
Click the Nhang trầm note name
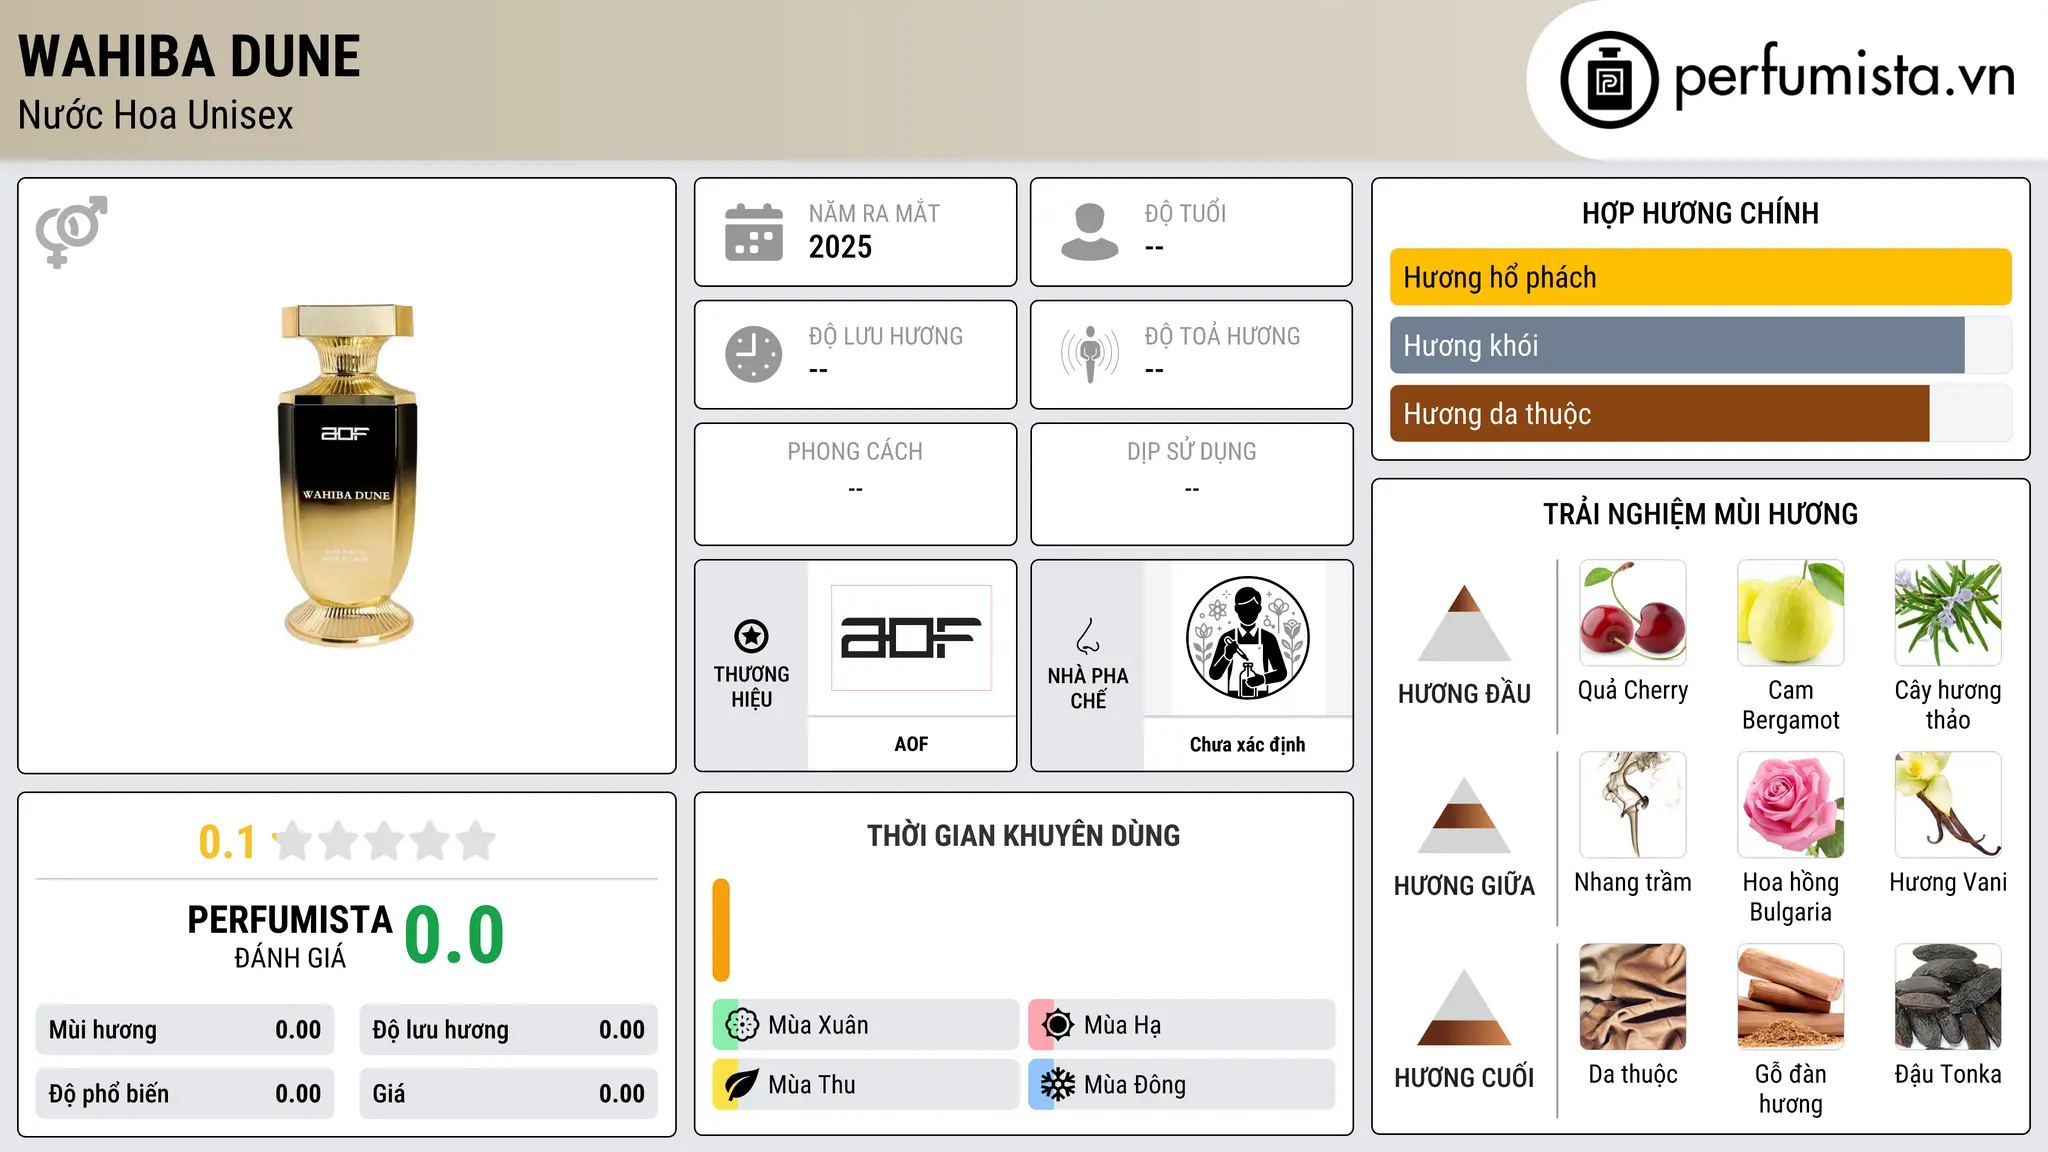pyautogui.click(x=1633, y=882)
